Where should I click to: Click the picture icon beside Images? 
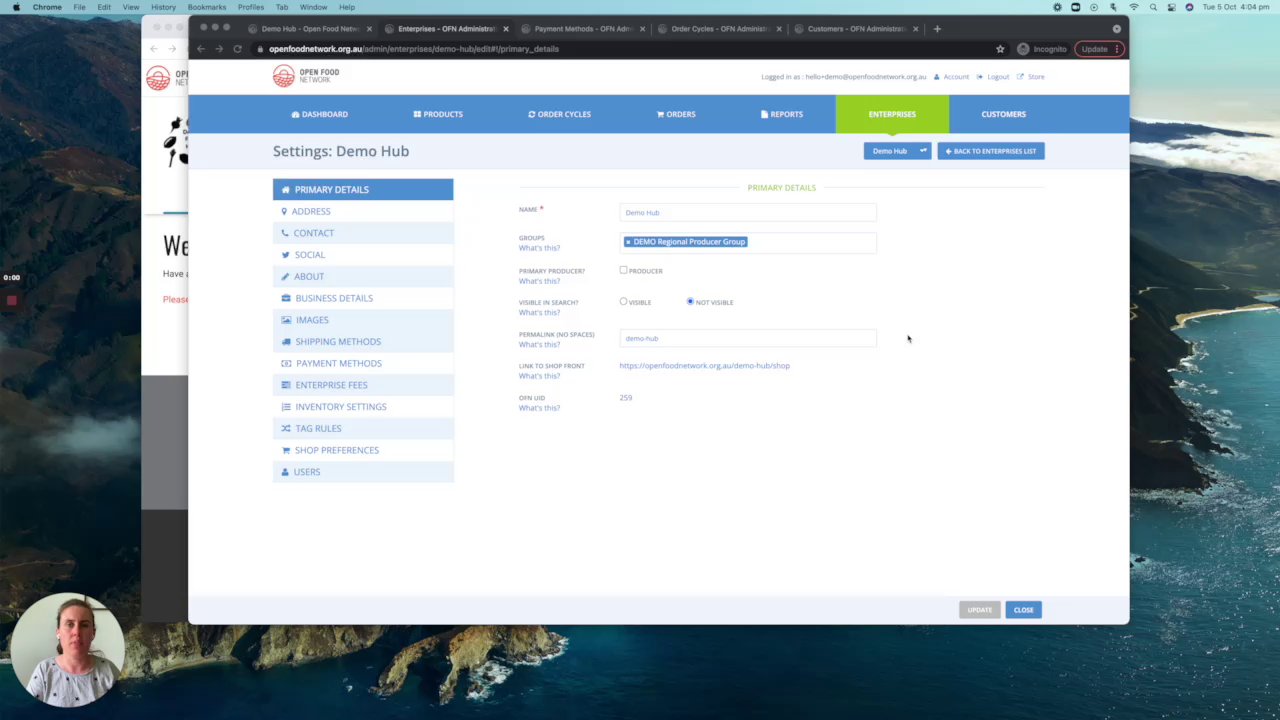[286, 320]
